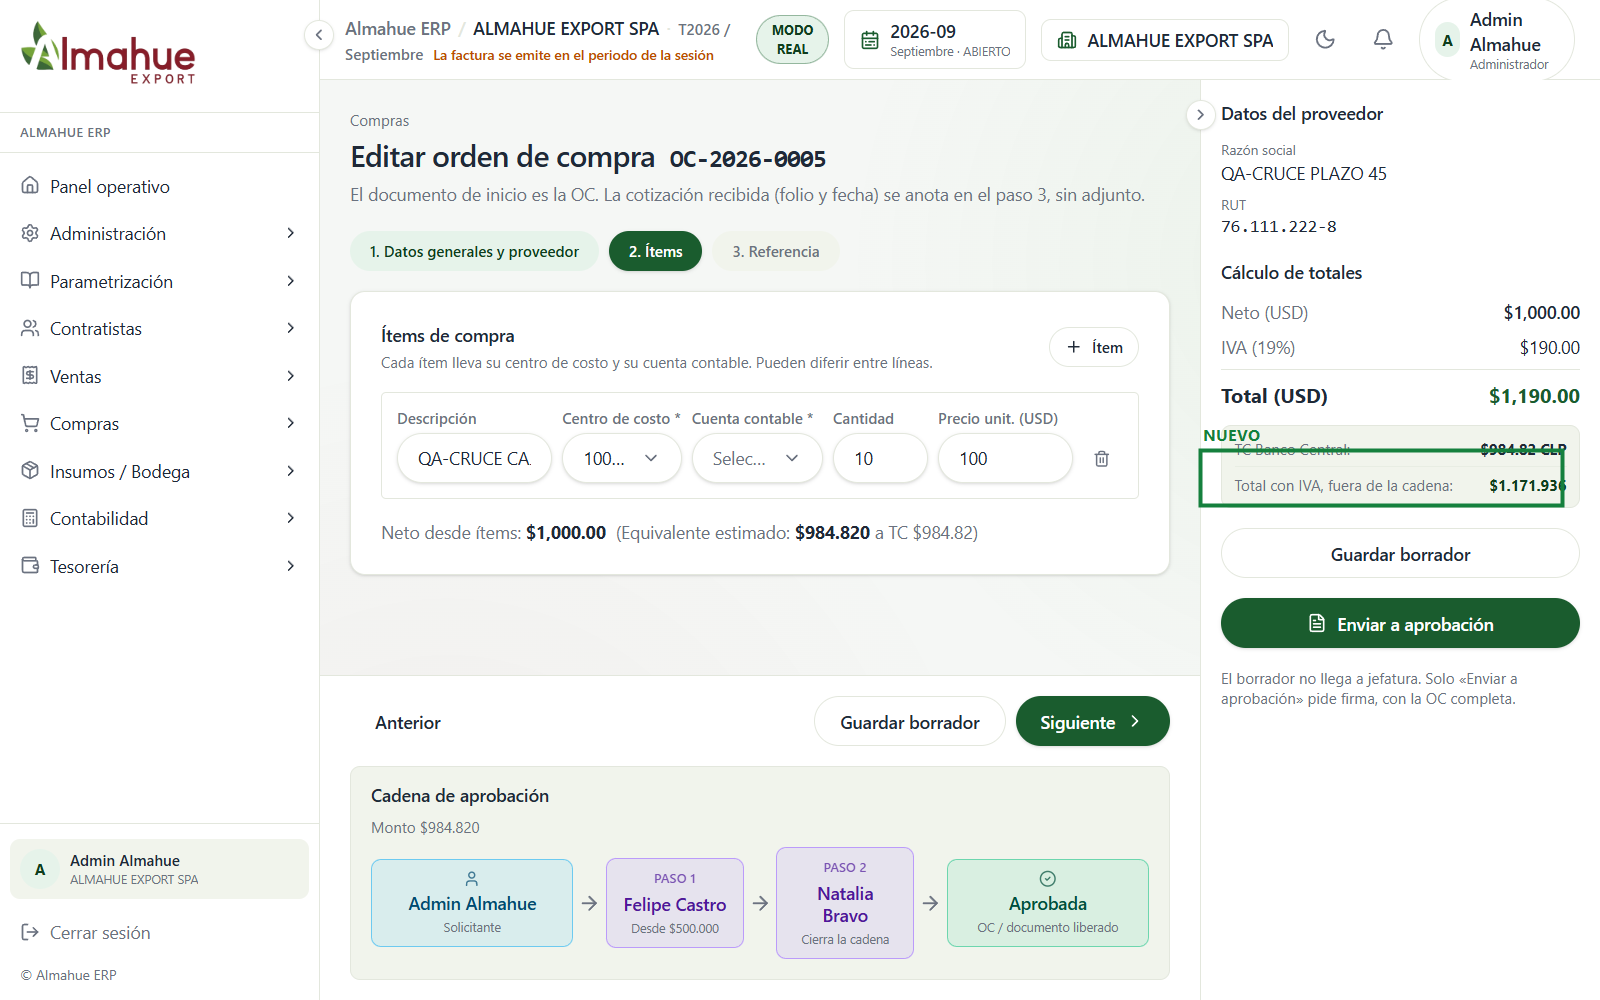1600x1000 pixels.
Task: Expand the Administración menu chevron
Action: click(x=291, y=233)
